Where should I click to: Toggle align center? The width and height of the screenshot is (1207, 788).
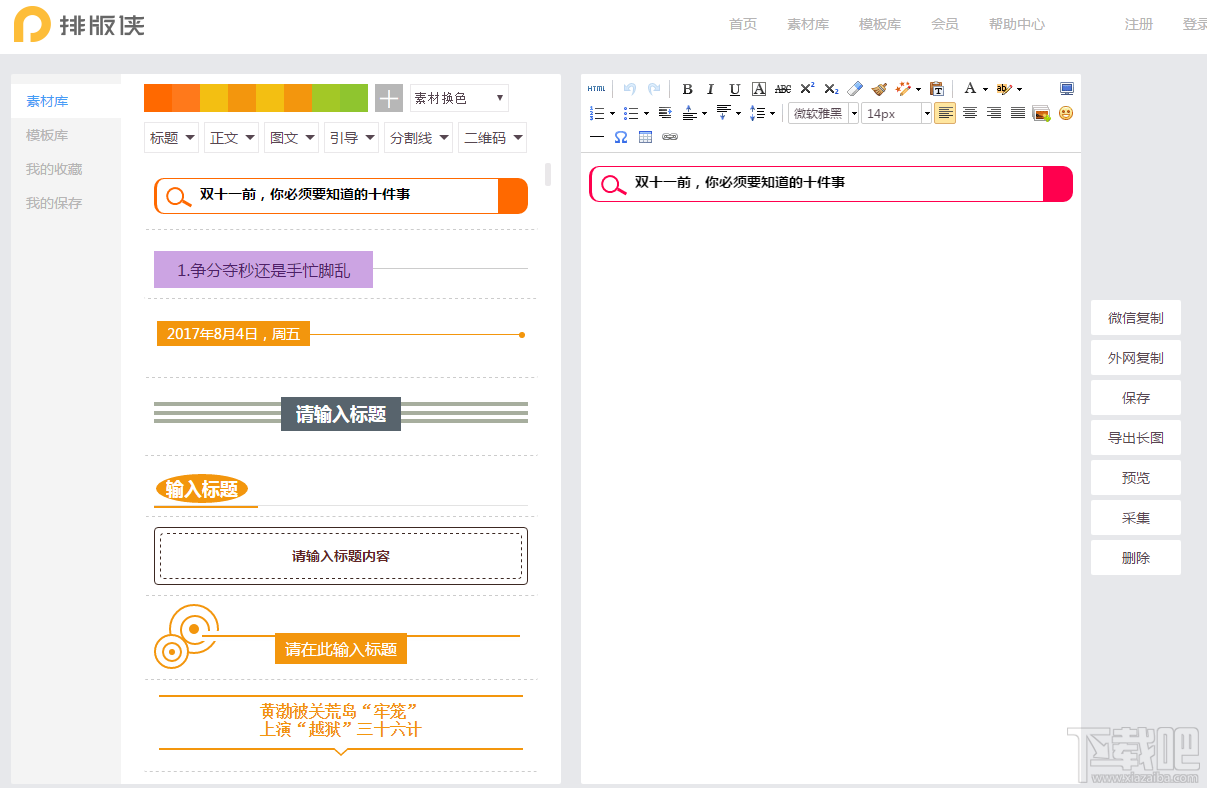coord(970,113)
